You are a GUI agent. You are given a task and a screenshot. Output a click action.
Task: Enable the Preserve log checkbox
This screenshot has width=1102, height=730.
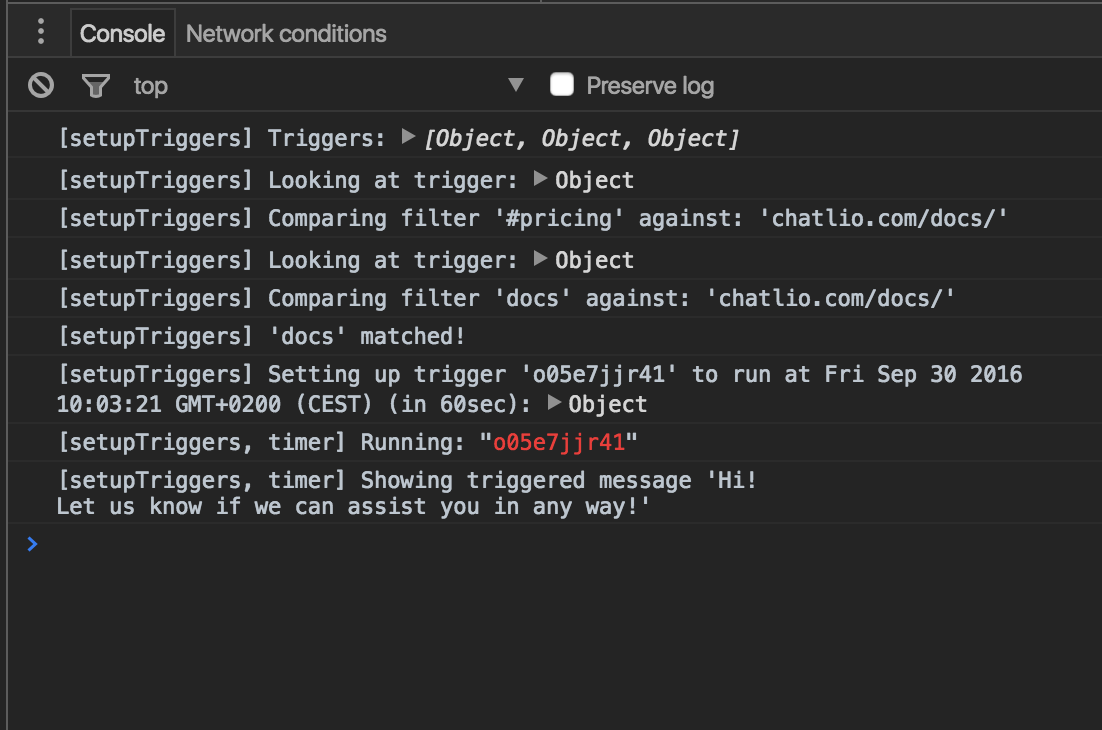562,84
